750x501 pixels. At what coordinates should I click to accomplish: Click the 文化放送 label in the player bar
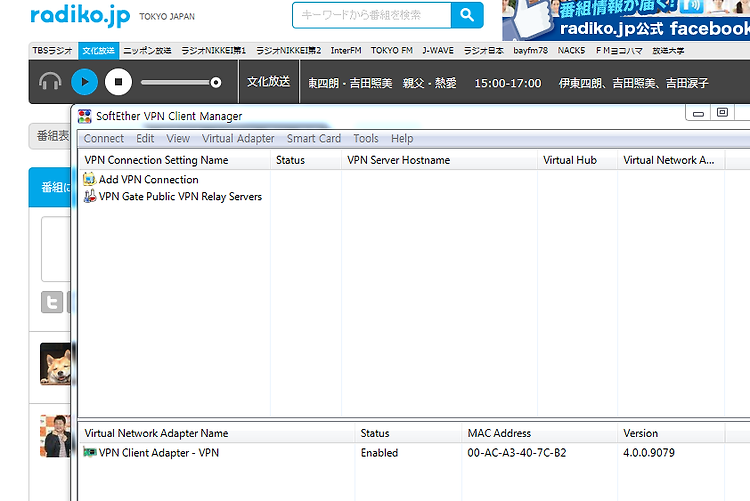(268, 82)
